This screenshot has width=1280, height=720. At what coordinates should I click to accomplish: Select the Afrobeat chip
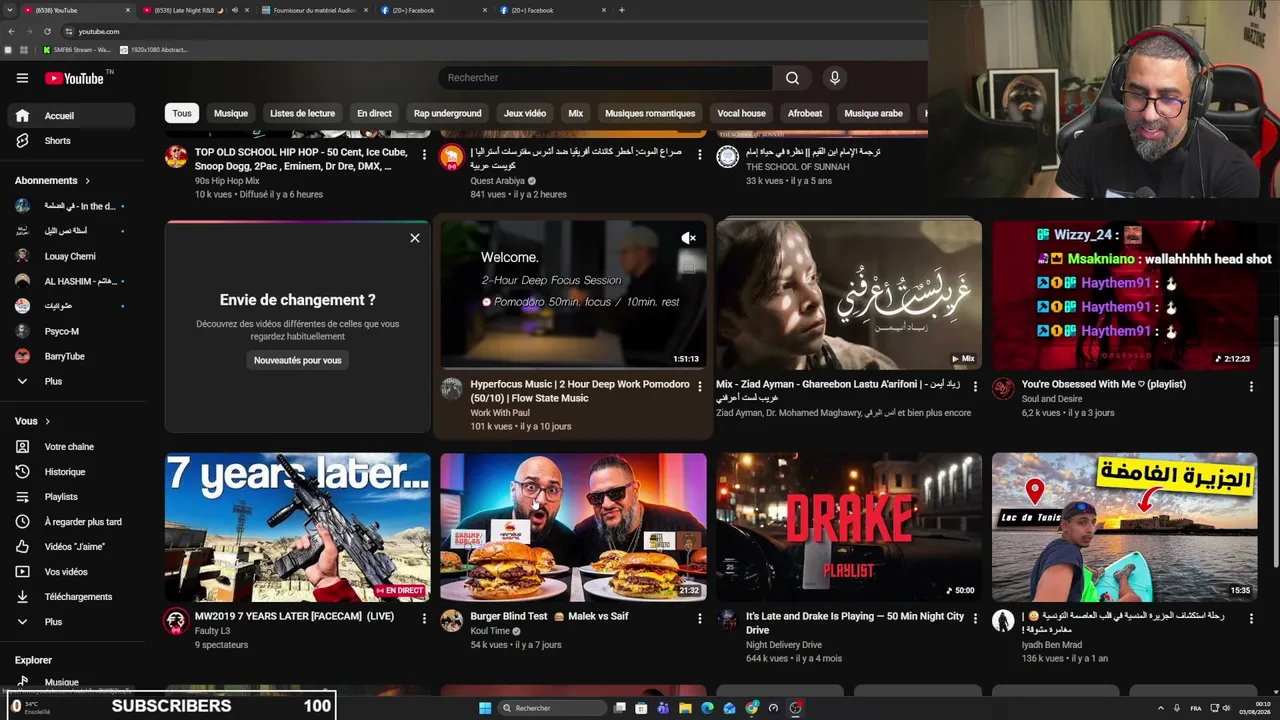[x=805, y=113]
